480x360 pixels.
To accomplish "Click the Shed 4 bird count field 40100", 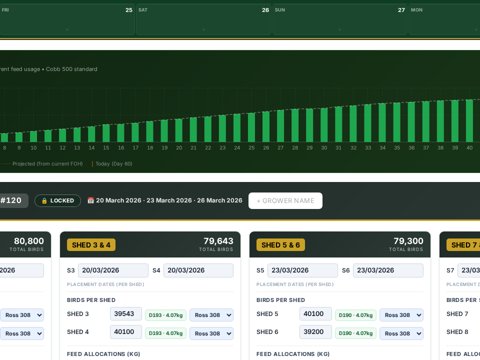I will tap(126, 332).
